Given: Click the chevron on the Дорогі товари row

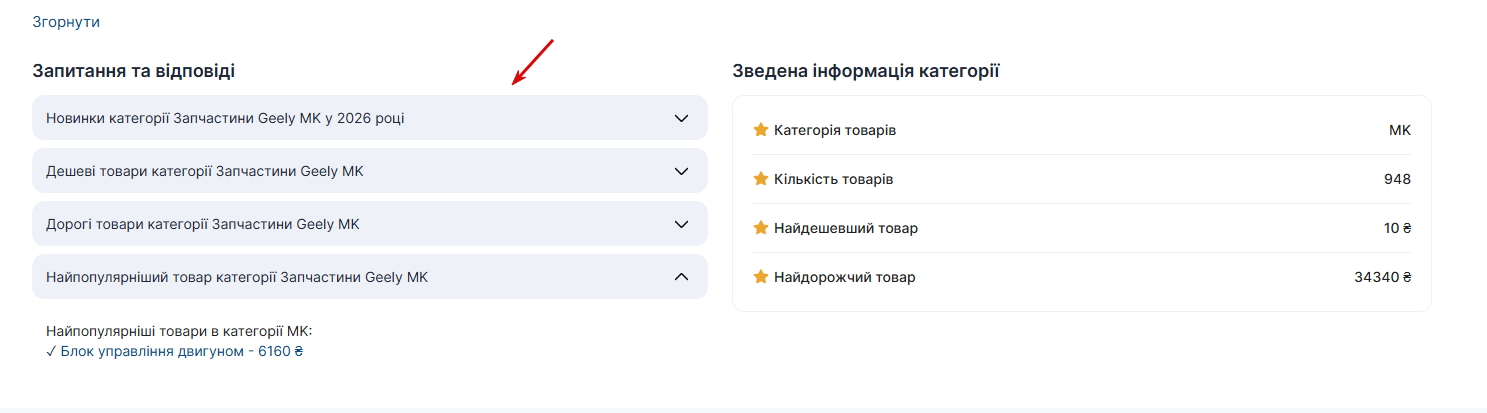Looking at the screenshot, I should point(682,224).
